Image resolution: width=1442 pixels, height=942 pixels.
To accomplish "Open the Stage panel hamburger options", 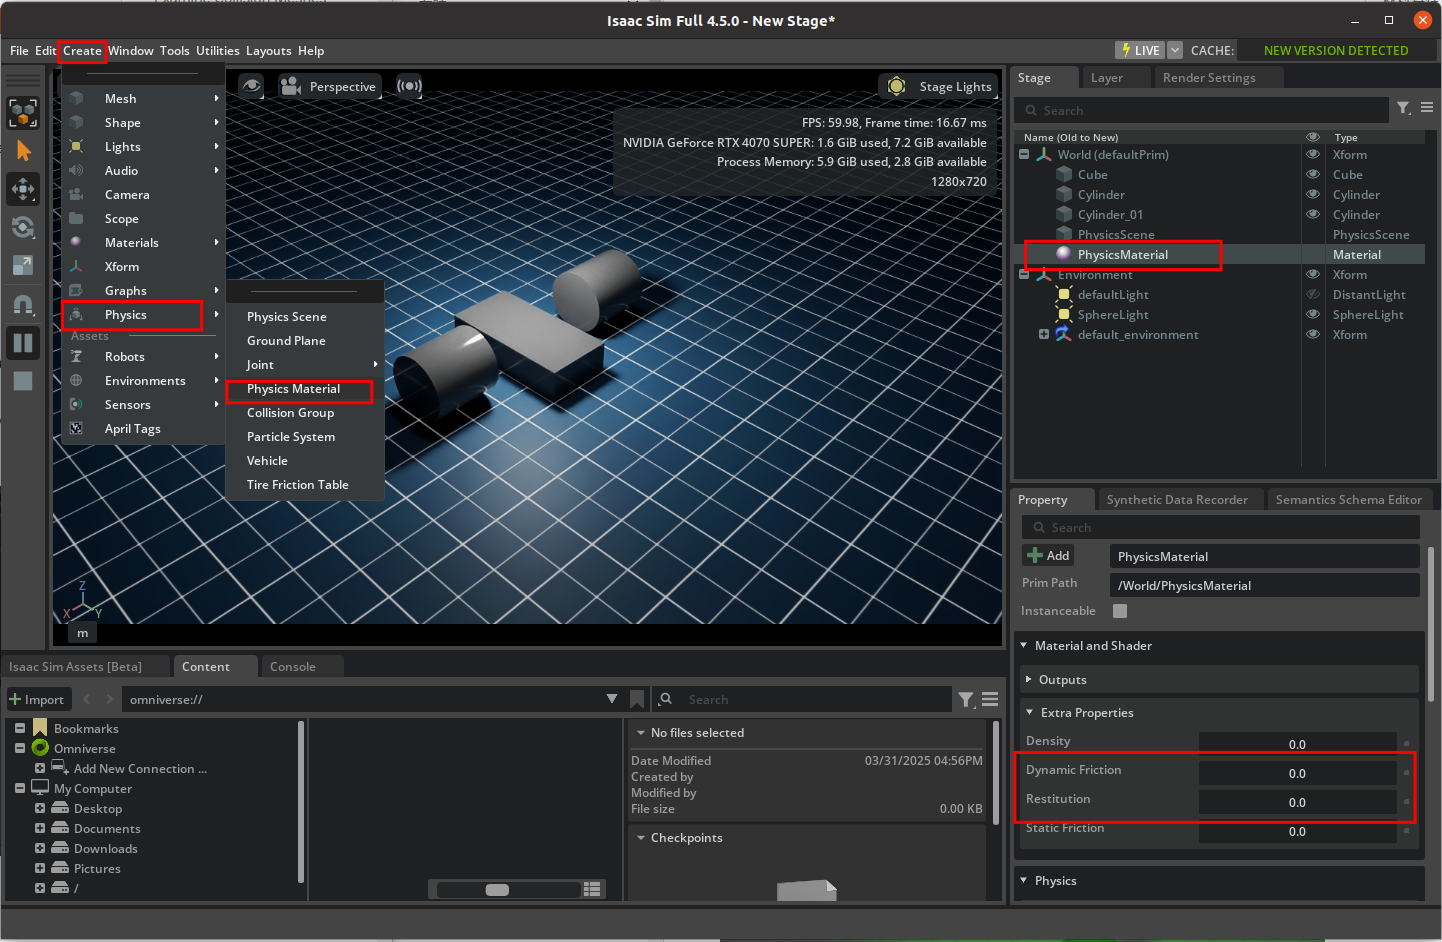I will [1427, 108].
